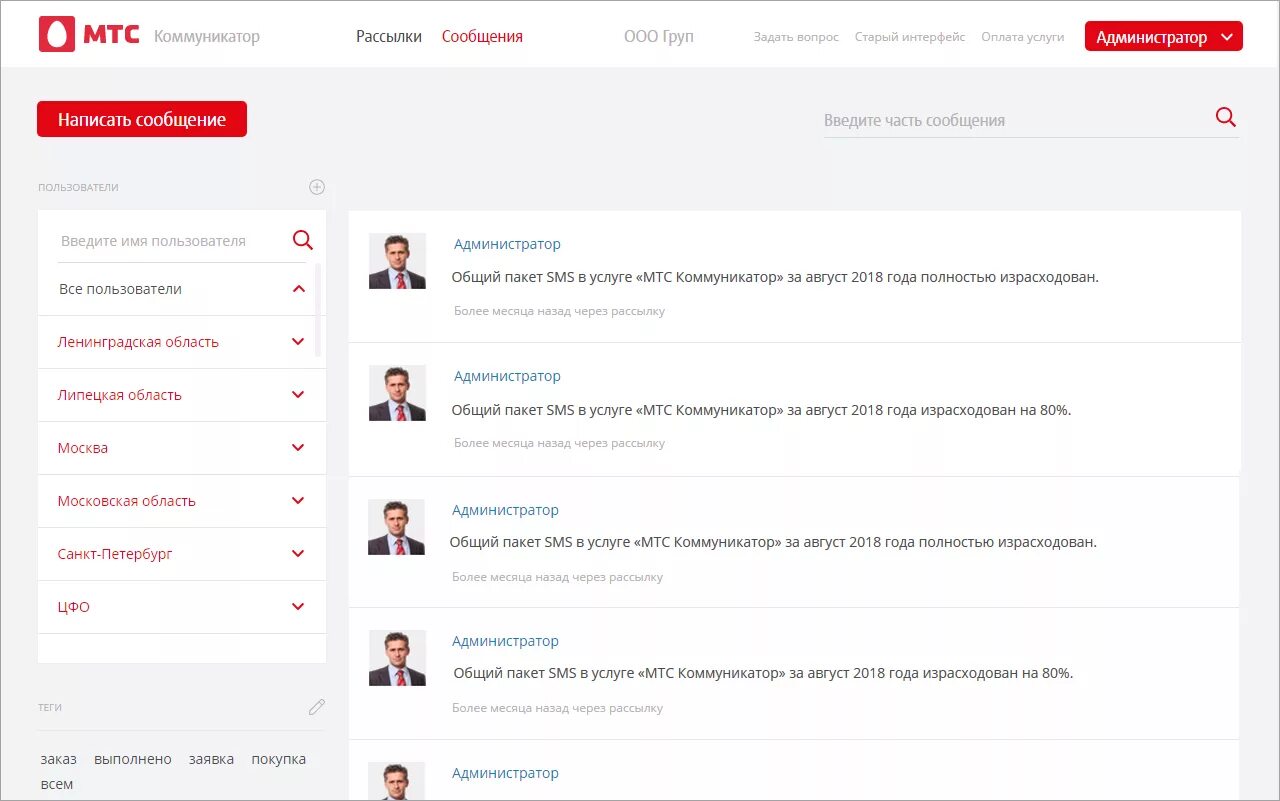Open the first message's Администратор sender link
This screenshot has width=1280, height=801.
507,244
